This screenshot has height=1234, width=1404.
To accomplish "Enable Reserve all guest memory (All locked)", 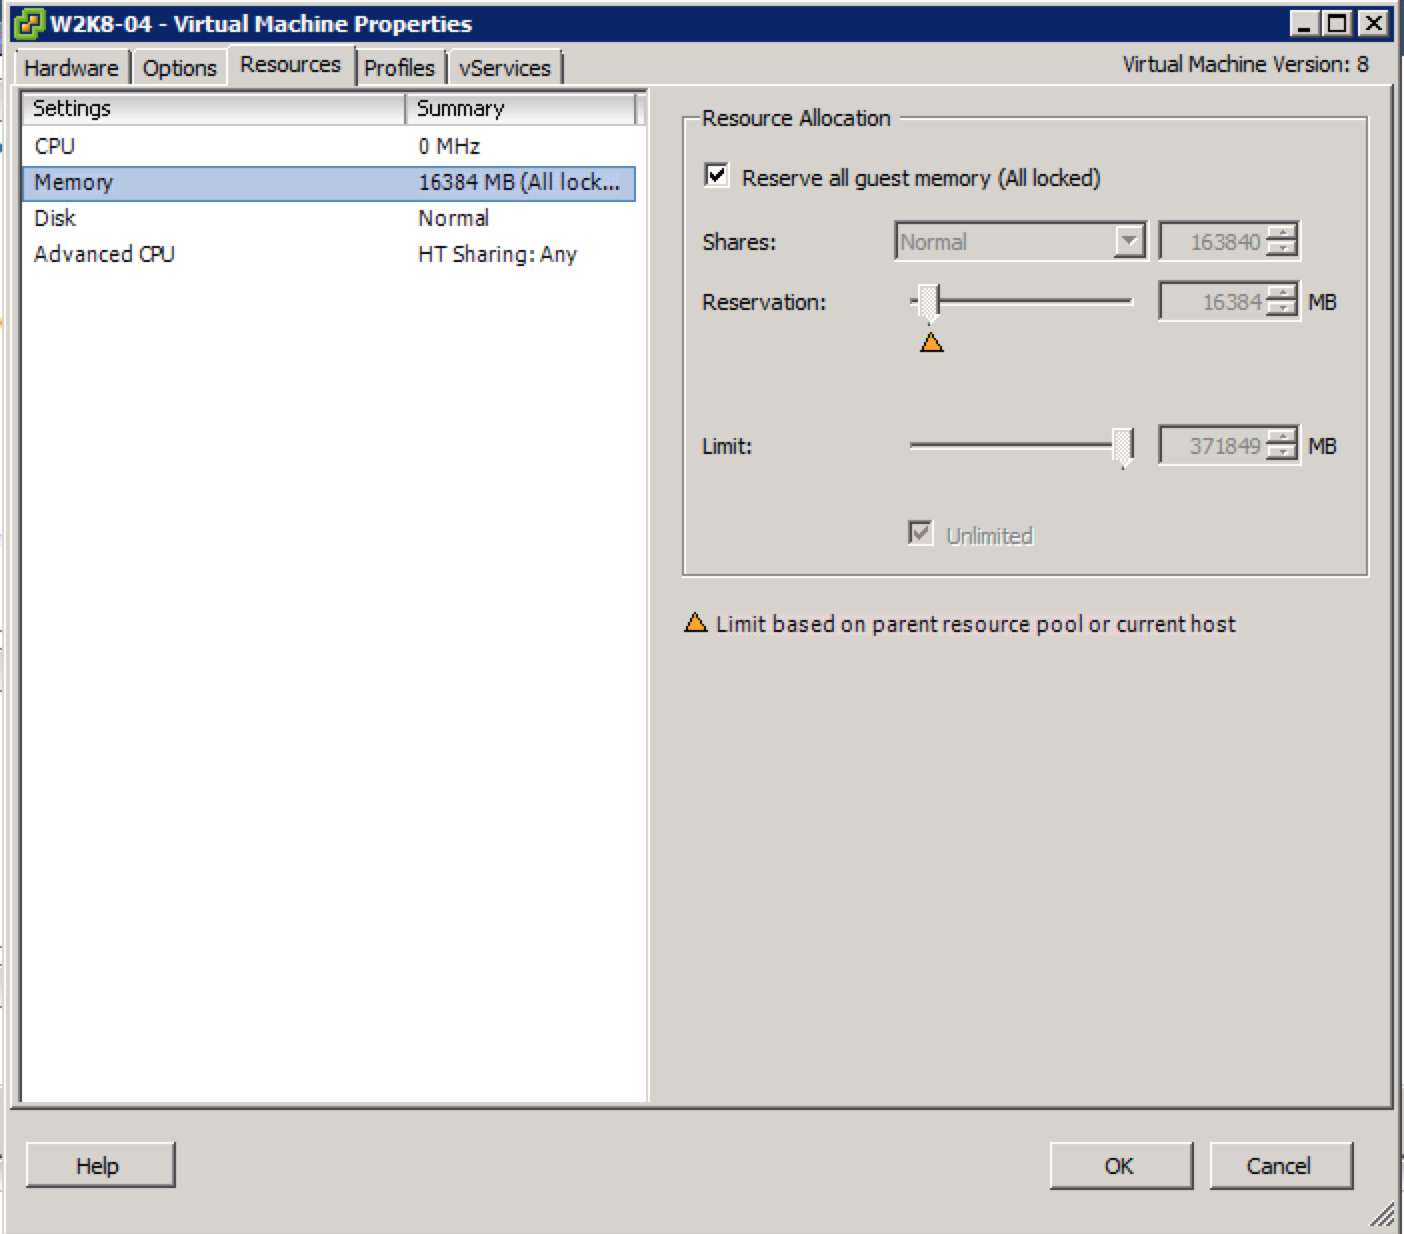I will pyautogui.click(x=716, y=176).
